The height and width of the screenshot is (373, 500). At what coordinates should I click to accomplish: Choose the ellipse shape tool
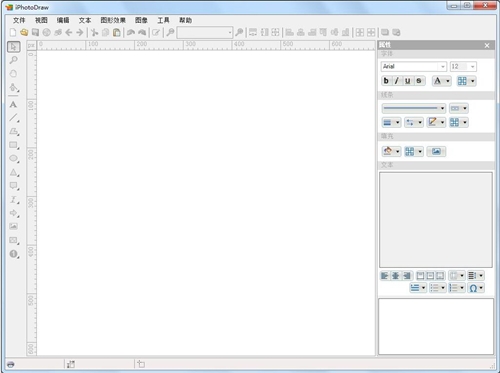14,159
